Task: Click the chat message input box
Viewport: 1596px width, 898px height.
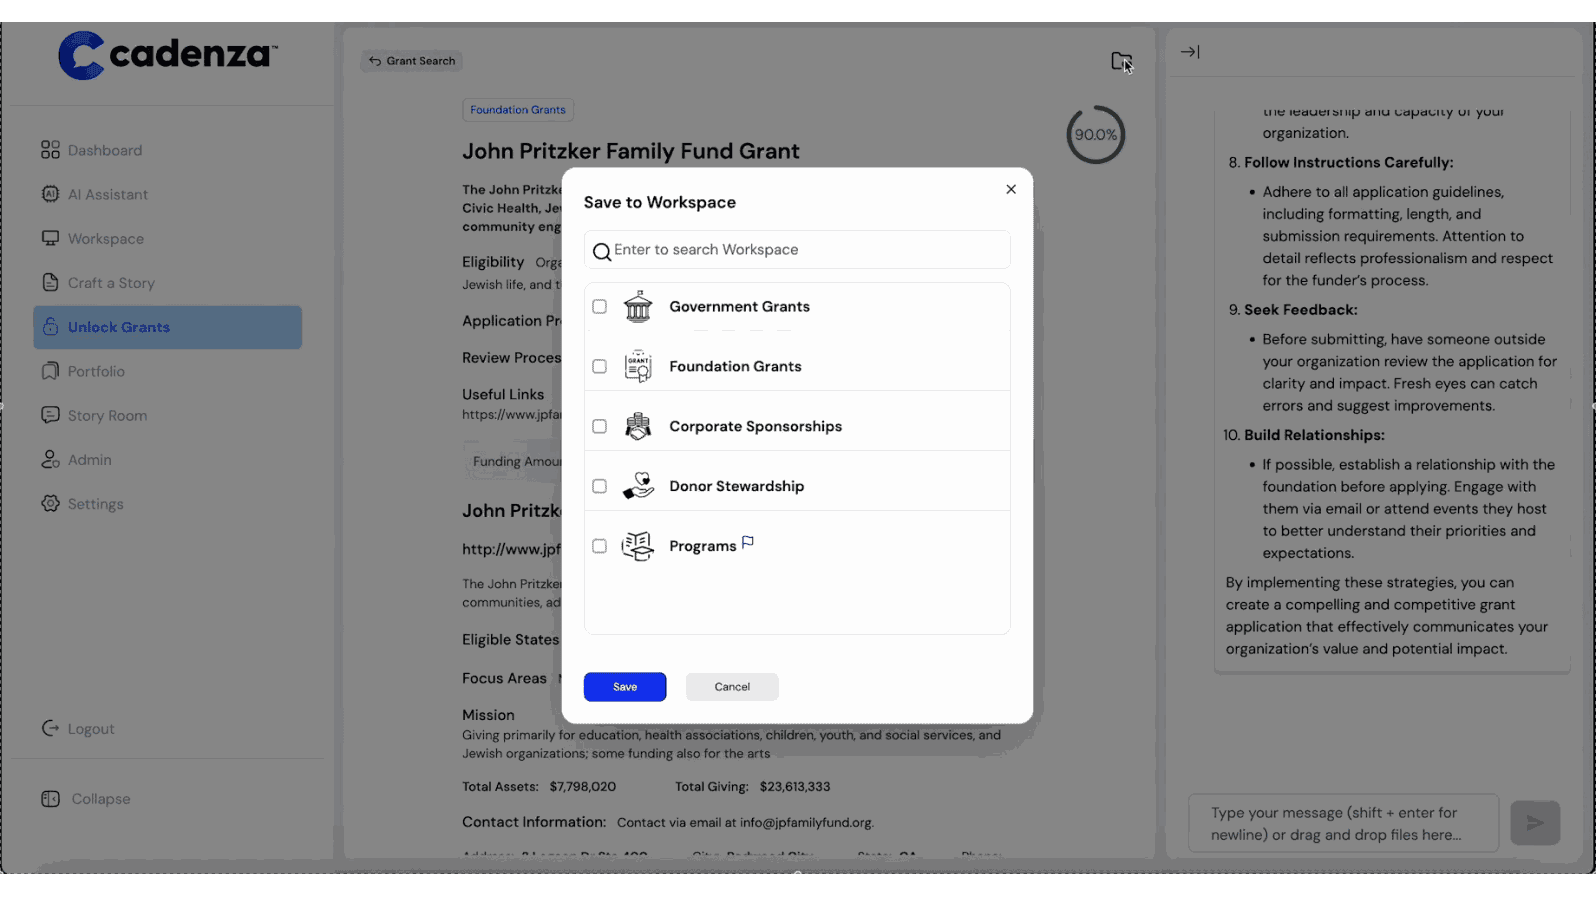Action: click(x=1343, y=824)
